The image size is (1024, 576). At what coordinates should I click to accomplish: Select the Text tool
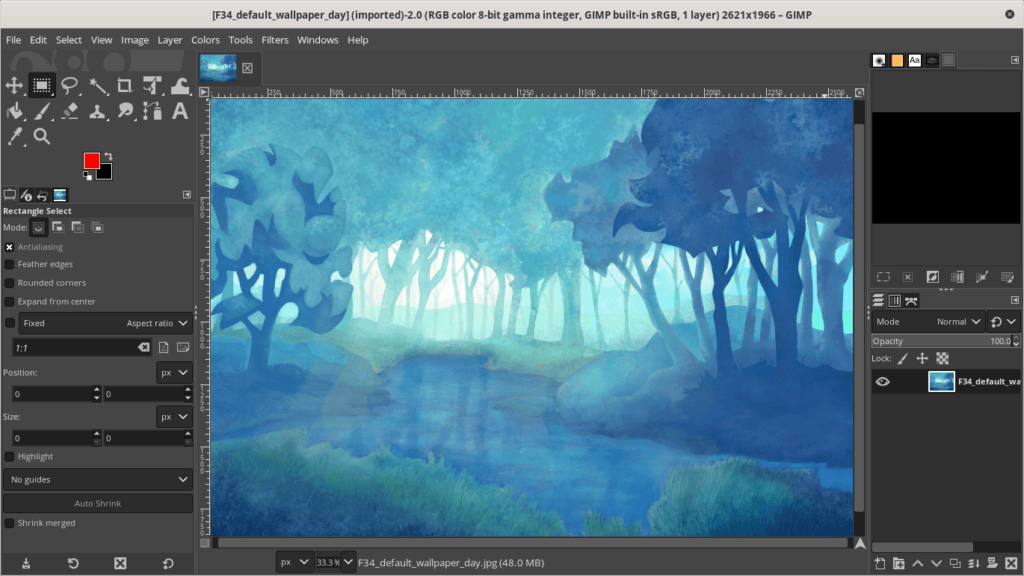pyautogui.click(x=180, y=111)
